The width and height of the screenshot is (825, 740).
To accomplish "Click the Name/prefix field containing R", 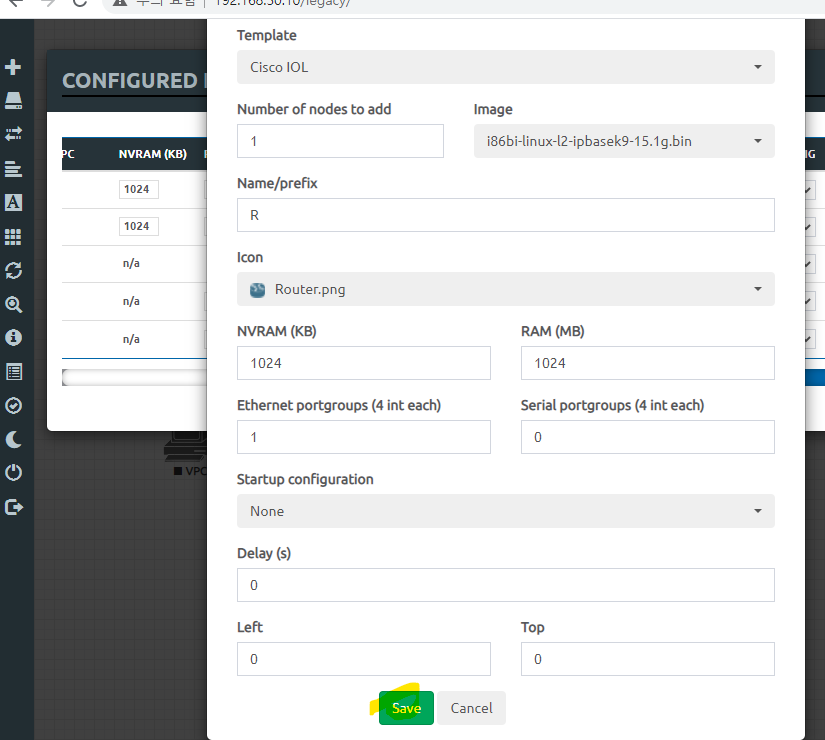I will point(506,215).
